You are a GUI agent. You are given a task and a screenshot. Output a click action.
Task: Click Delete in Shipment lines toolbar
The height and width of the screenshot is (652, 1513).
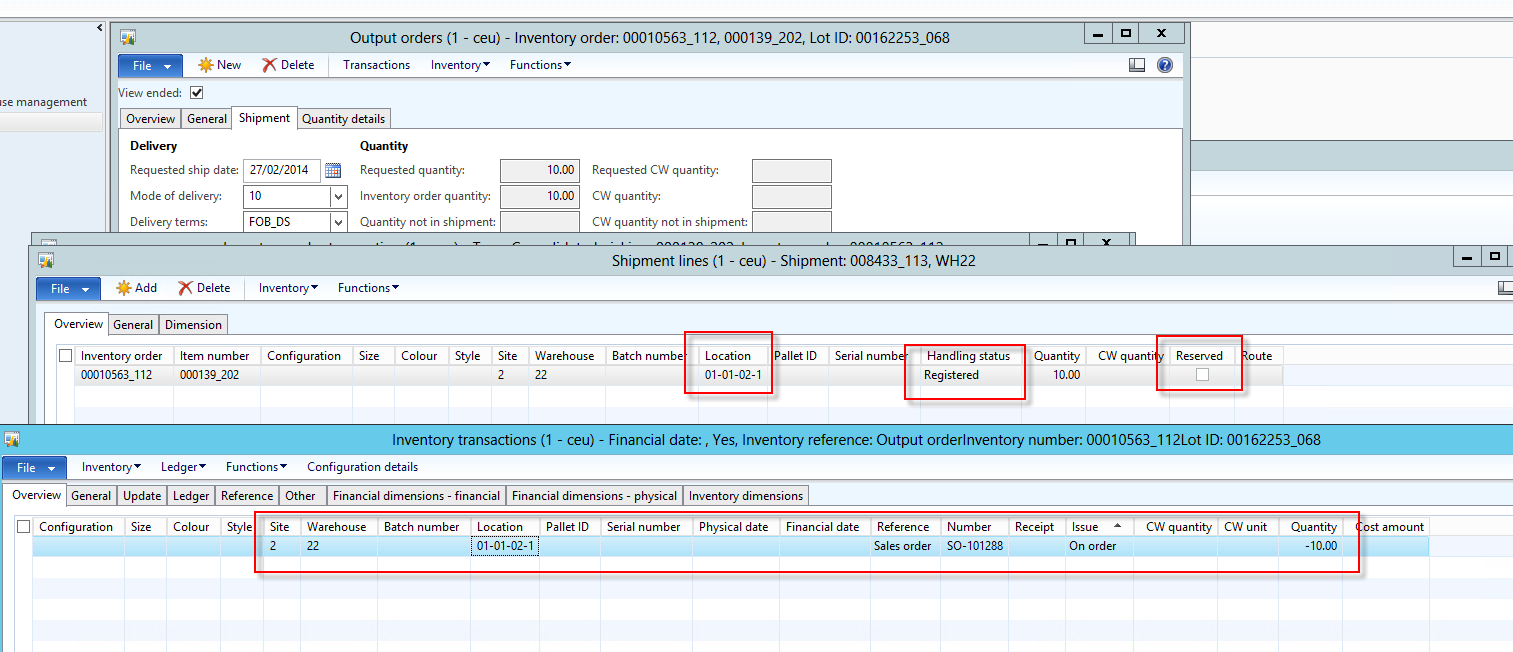(x=204, y=288)
